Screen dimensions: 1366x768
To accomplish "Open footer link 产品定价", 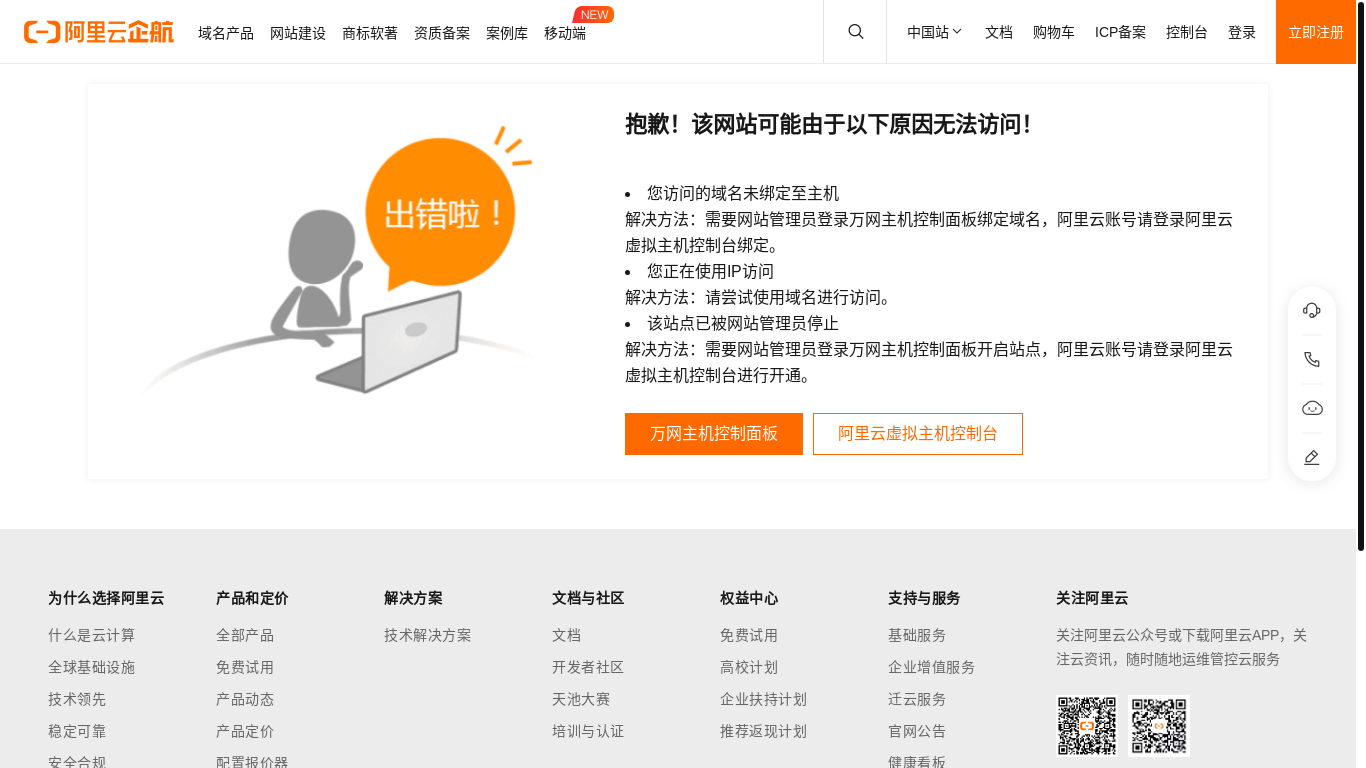I will 245,731.
